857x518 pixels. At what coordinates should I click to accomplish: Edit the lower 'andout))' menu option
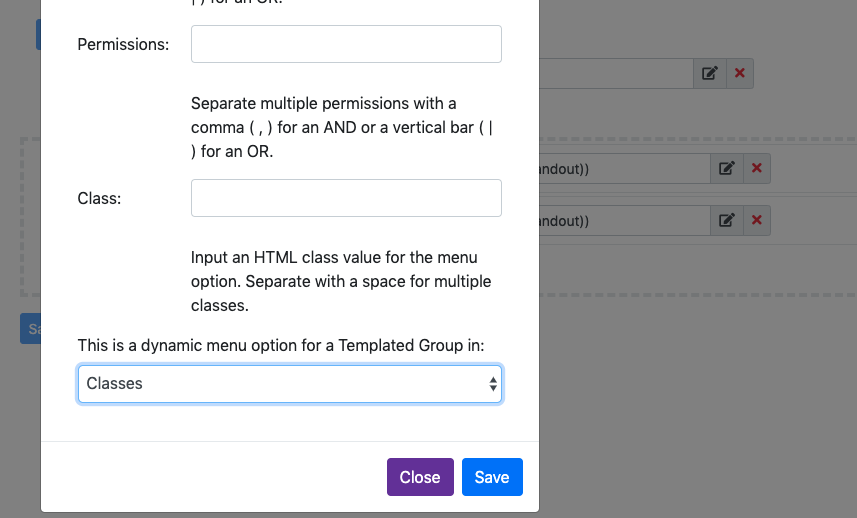[x=726, y=220]
